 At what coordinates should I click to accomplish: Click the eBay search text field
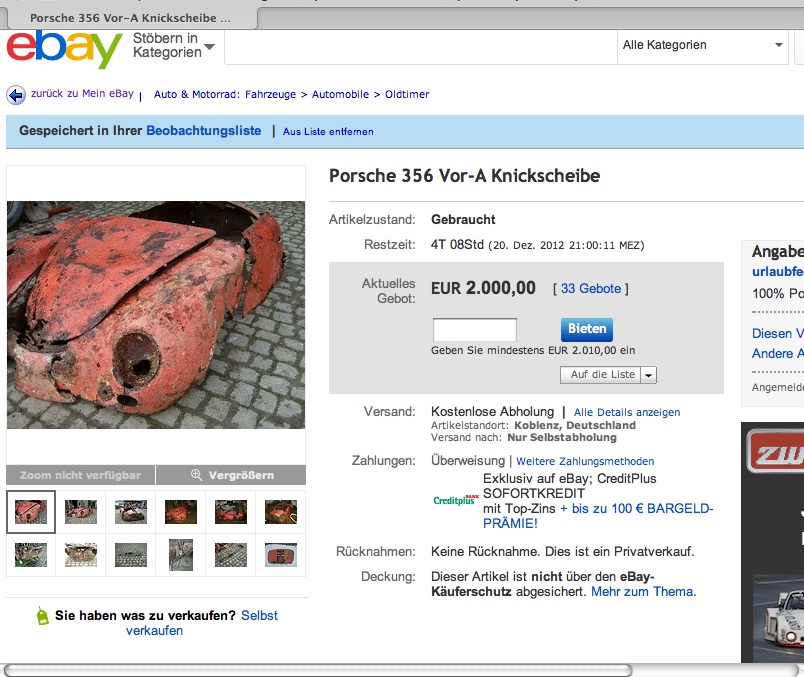[420, 47]
